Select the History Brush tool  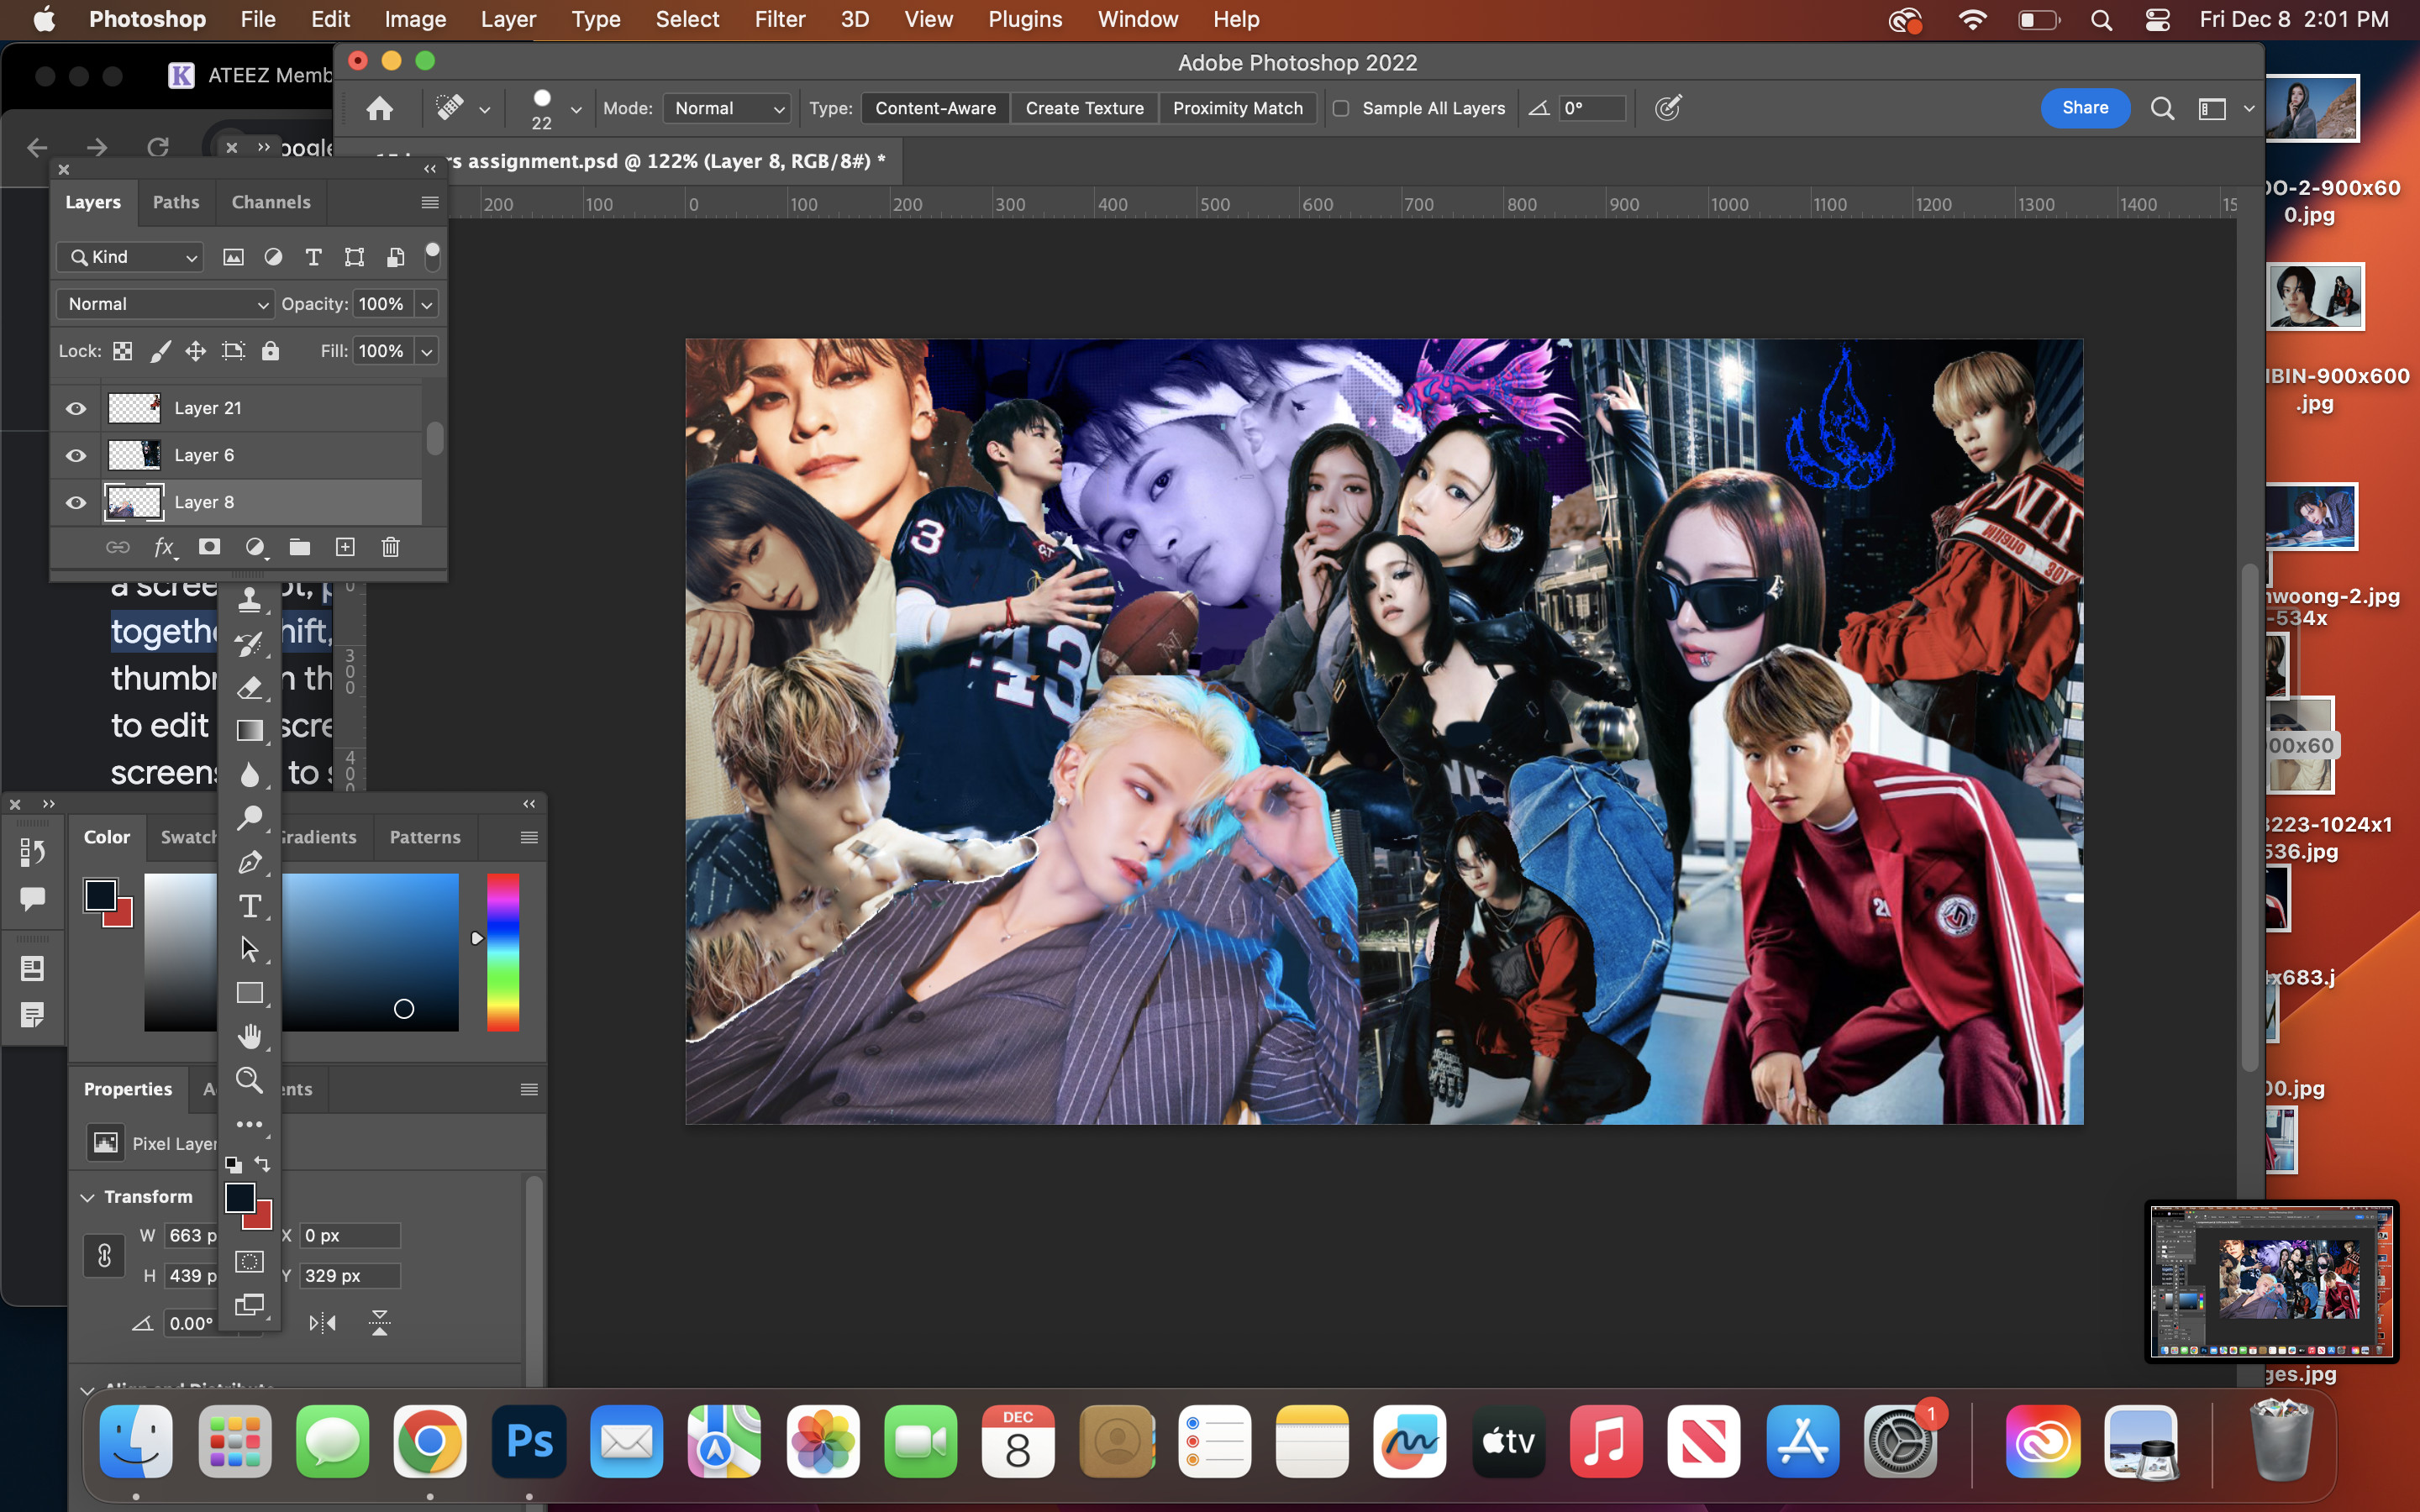(x=249, y=644)
